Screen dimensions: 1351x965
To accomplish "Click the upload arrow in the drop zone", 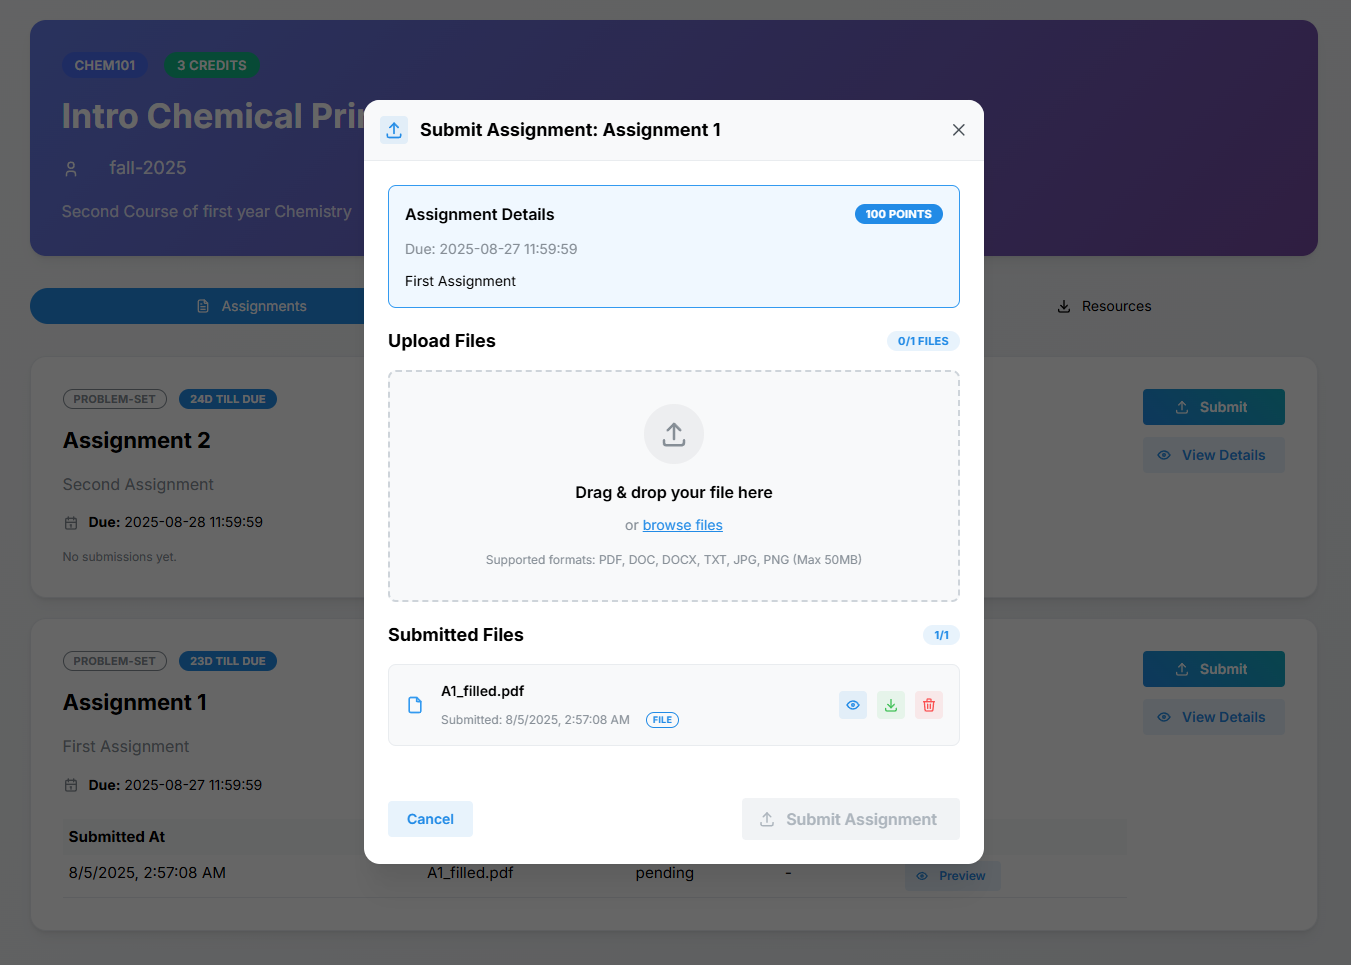I will click(674, 434).
